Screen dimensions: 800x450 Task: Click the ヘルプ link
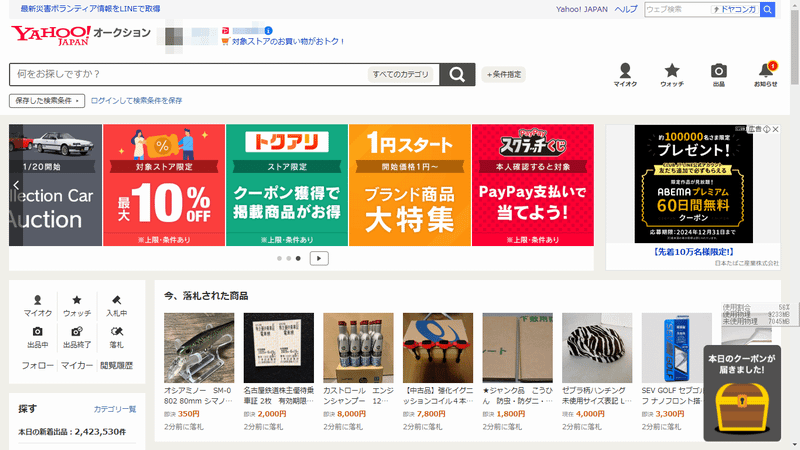(x=626, y=9)
